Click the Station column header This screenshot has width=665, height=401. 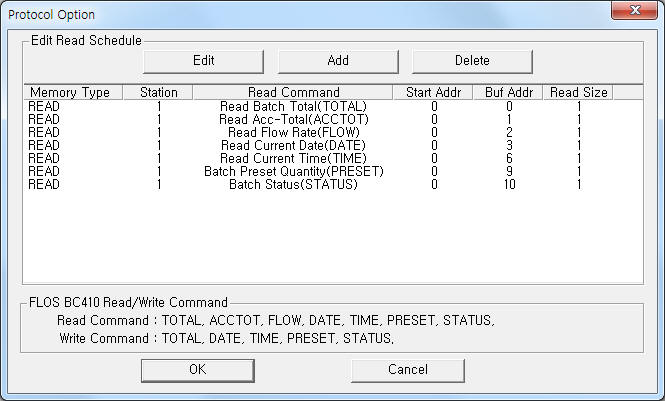click(x=158, y=92)
